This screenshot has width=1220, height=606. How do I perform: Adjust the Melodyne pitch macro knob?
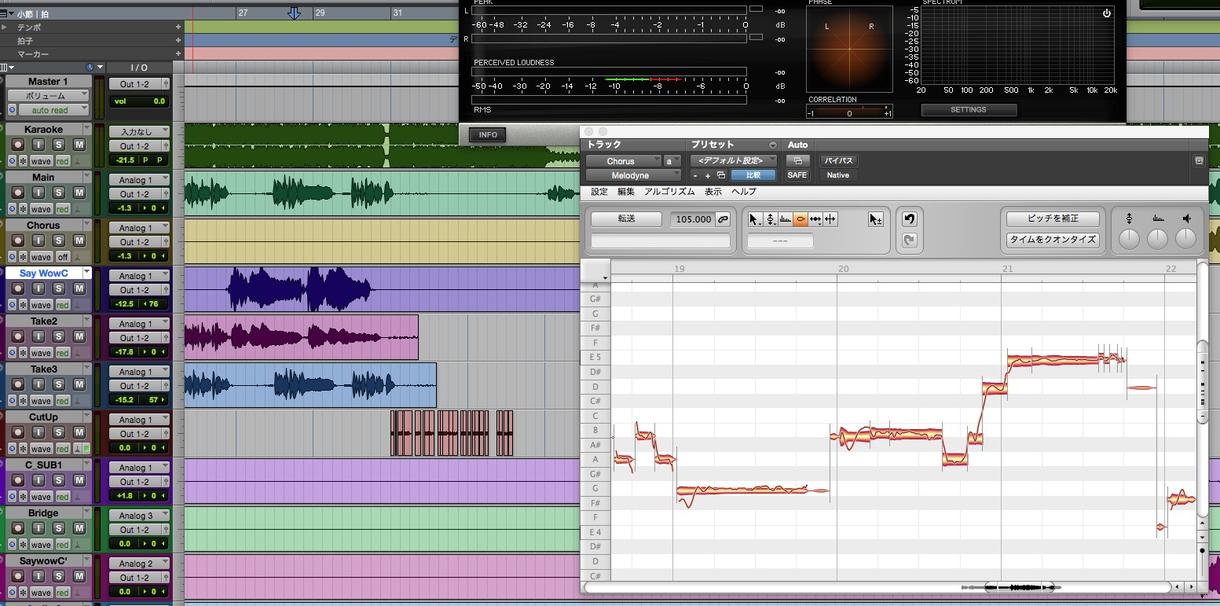tap(1129, 238)
